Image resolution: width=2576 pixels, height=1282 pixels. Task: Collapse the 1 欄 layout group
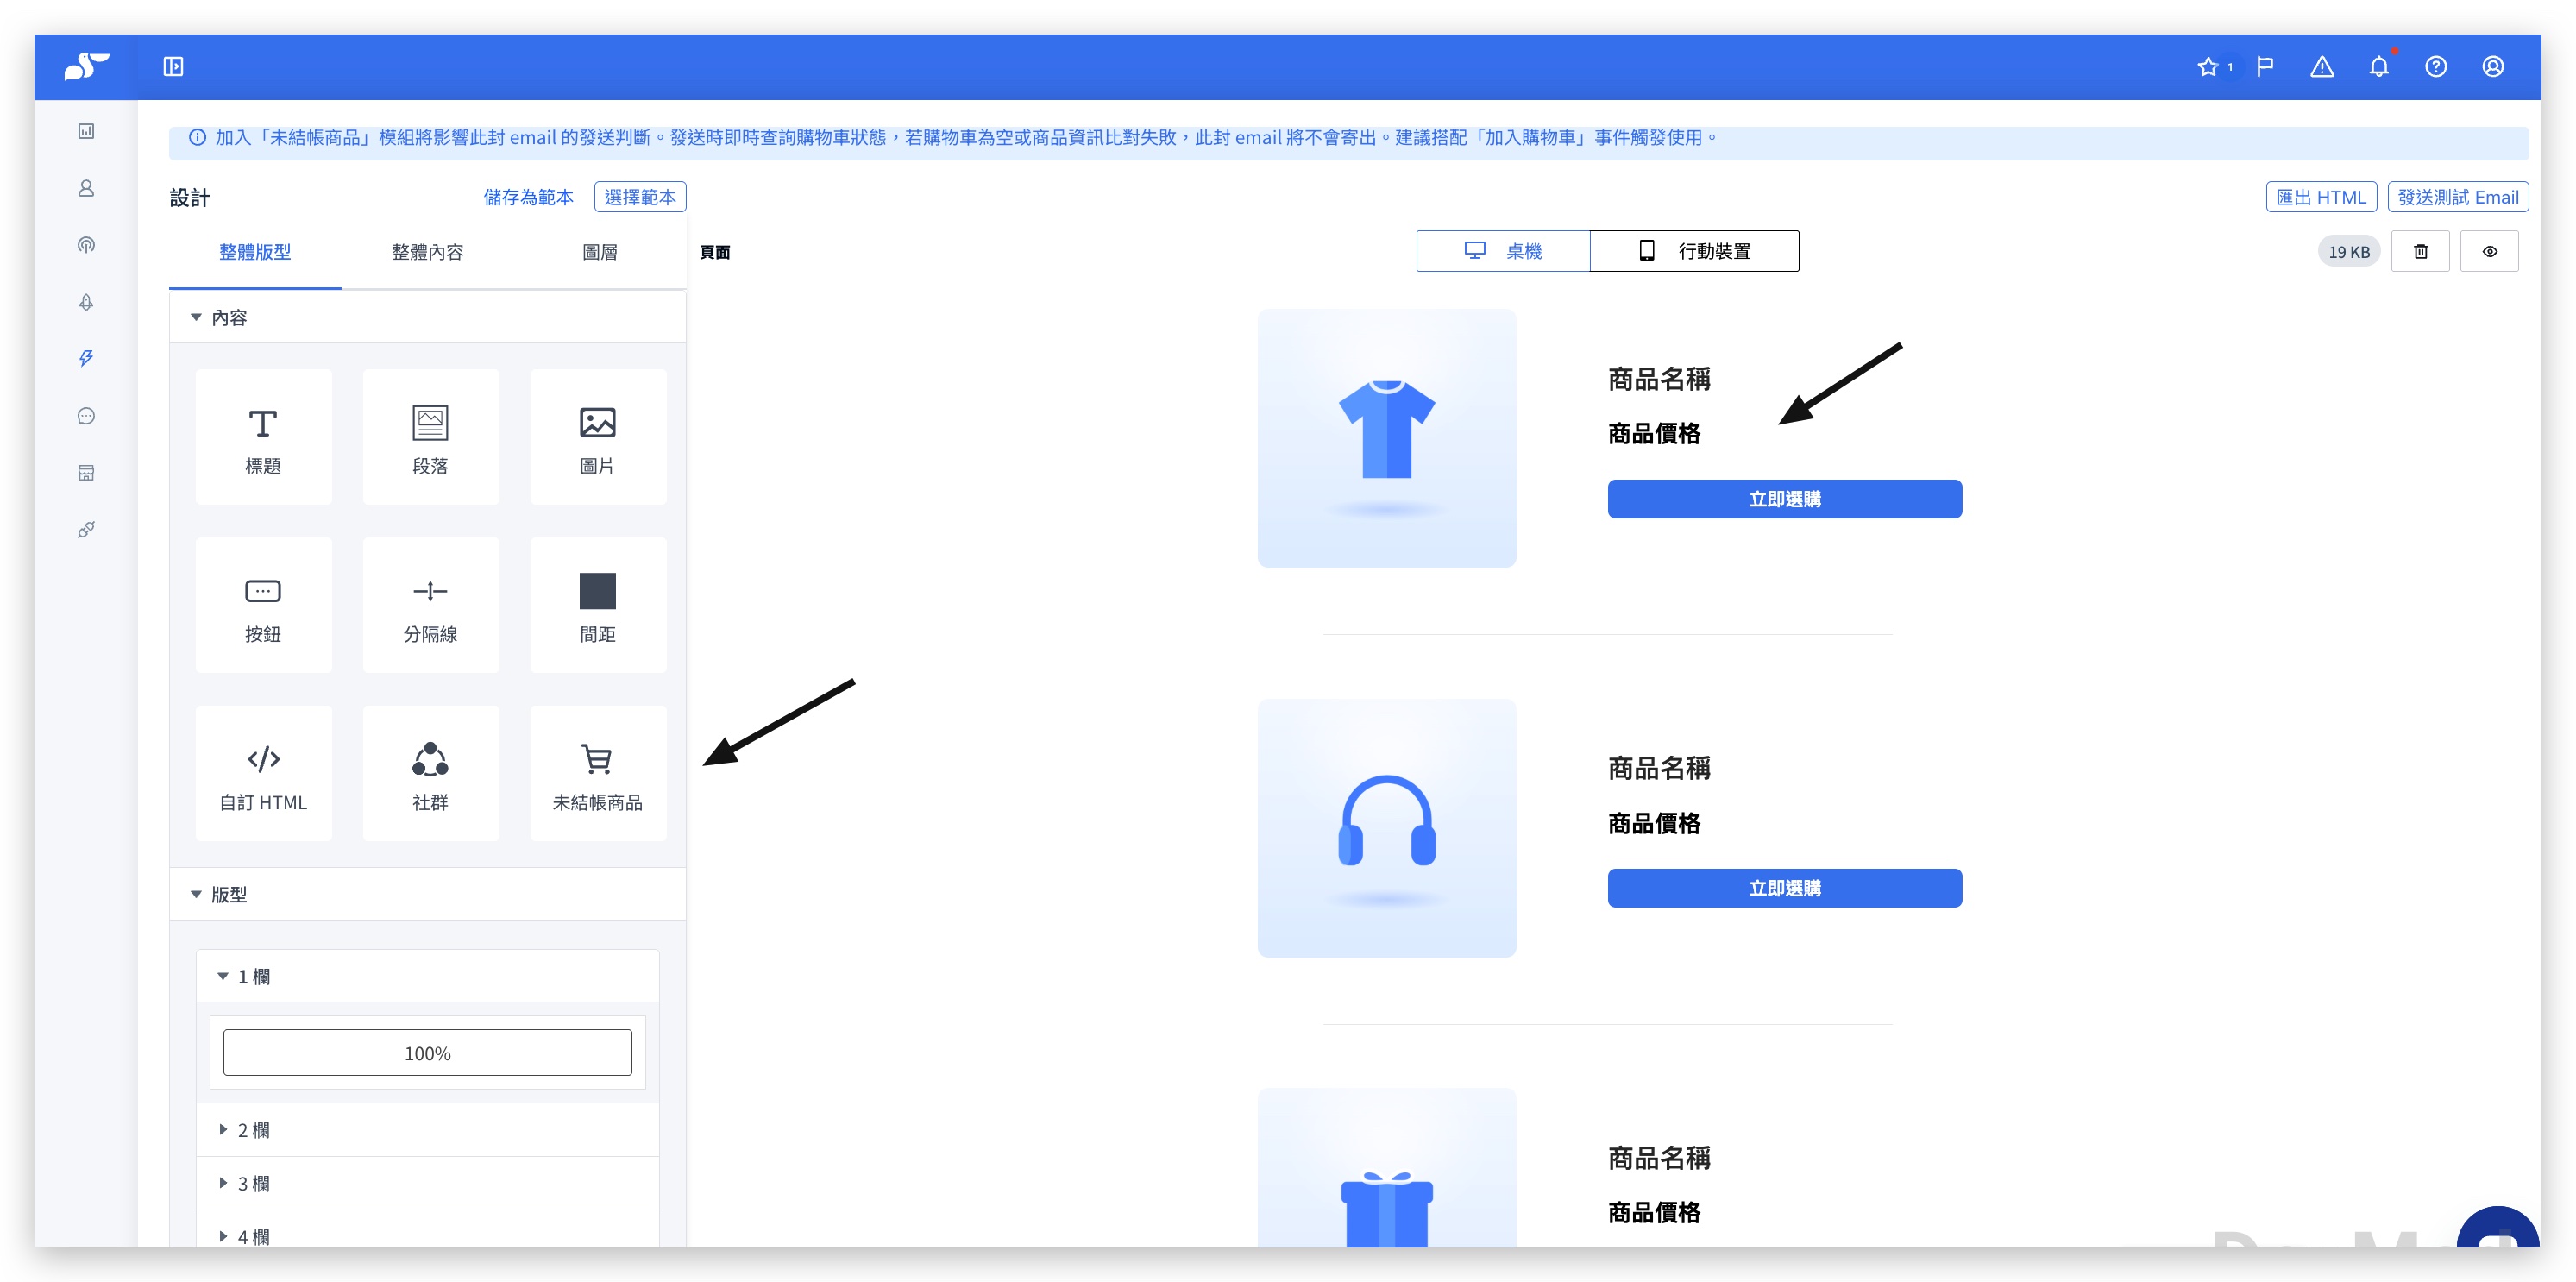point(428,976)
